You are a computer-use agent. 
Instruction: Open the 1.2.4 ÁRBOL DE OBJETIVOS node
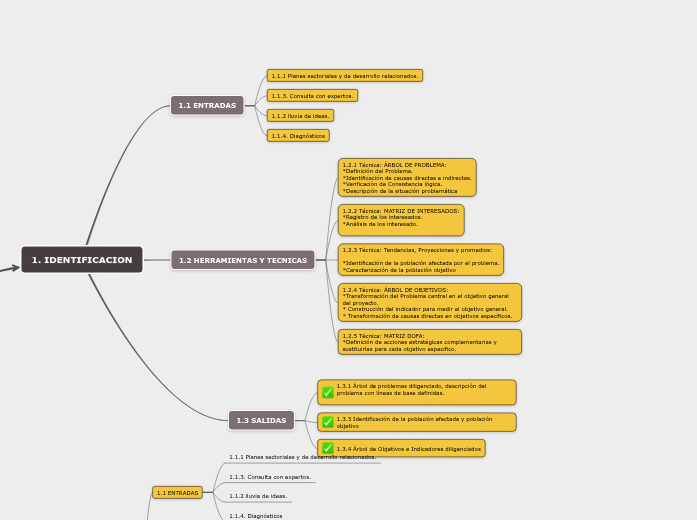point(429,302)
